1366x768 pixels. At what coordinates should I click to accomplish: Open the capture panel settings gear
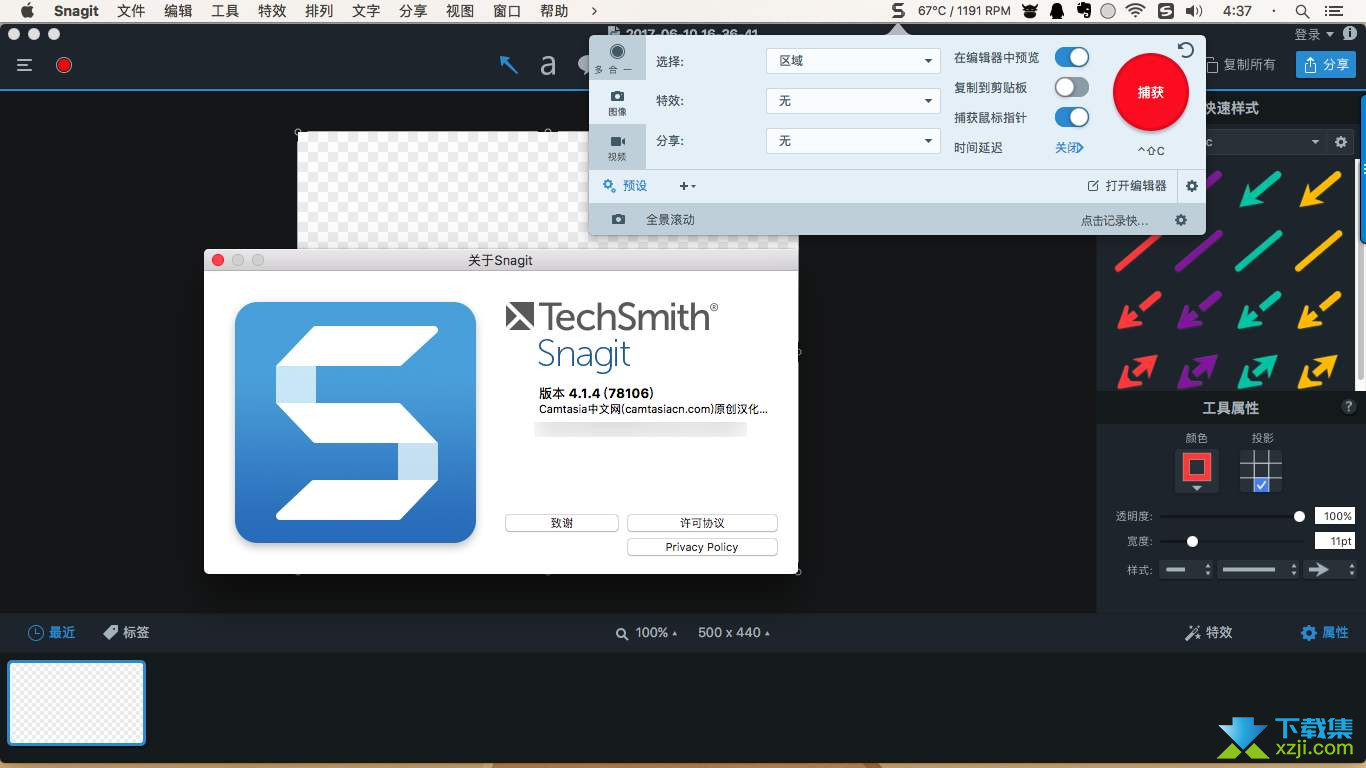point(1191,186)
